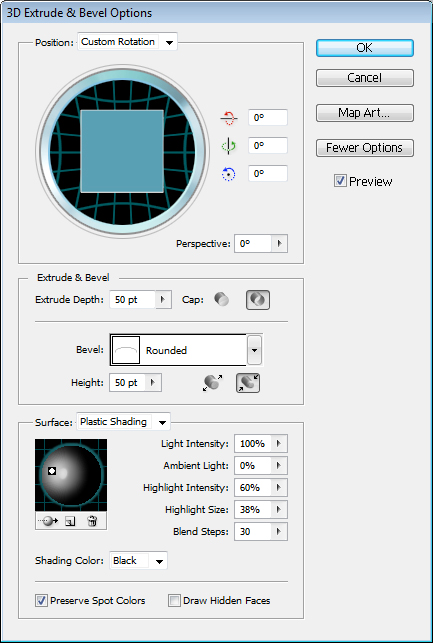
Task: Click the blue Z-axis rotation icon
Action: coord(228,174)
